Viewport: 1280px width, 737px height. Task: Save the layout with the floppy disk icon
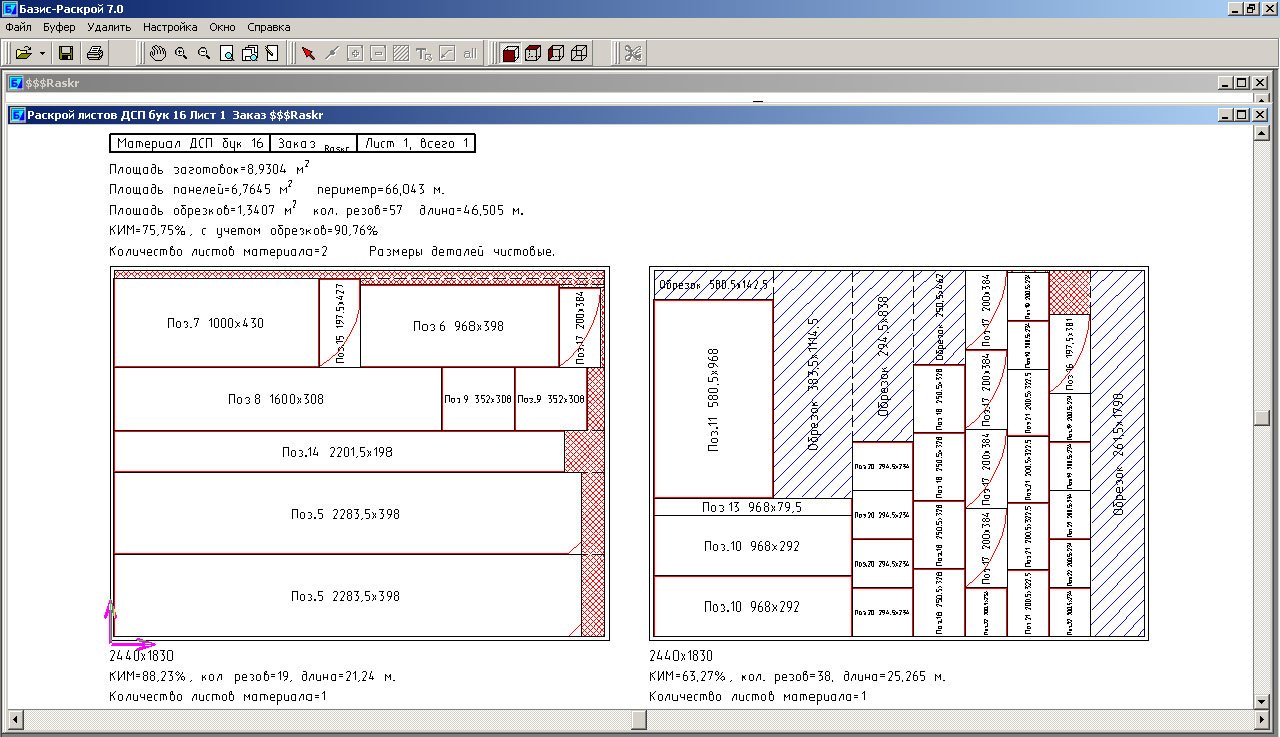66,53
